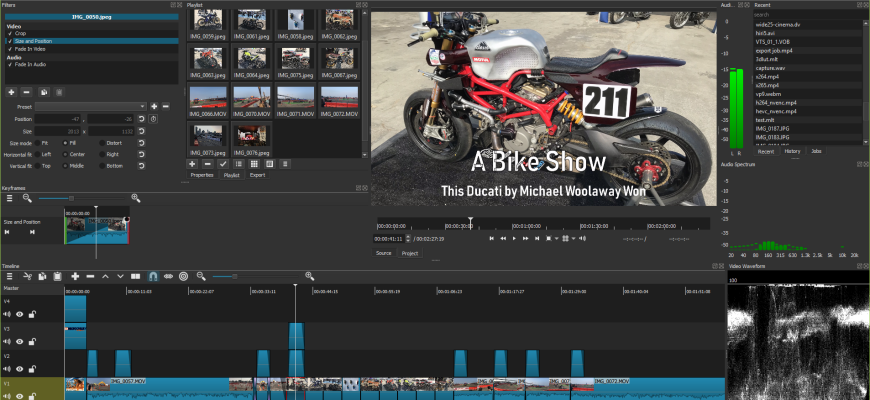
Task: Play the video in the player
Action: tap(514, 239)
